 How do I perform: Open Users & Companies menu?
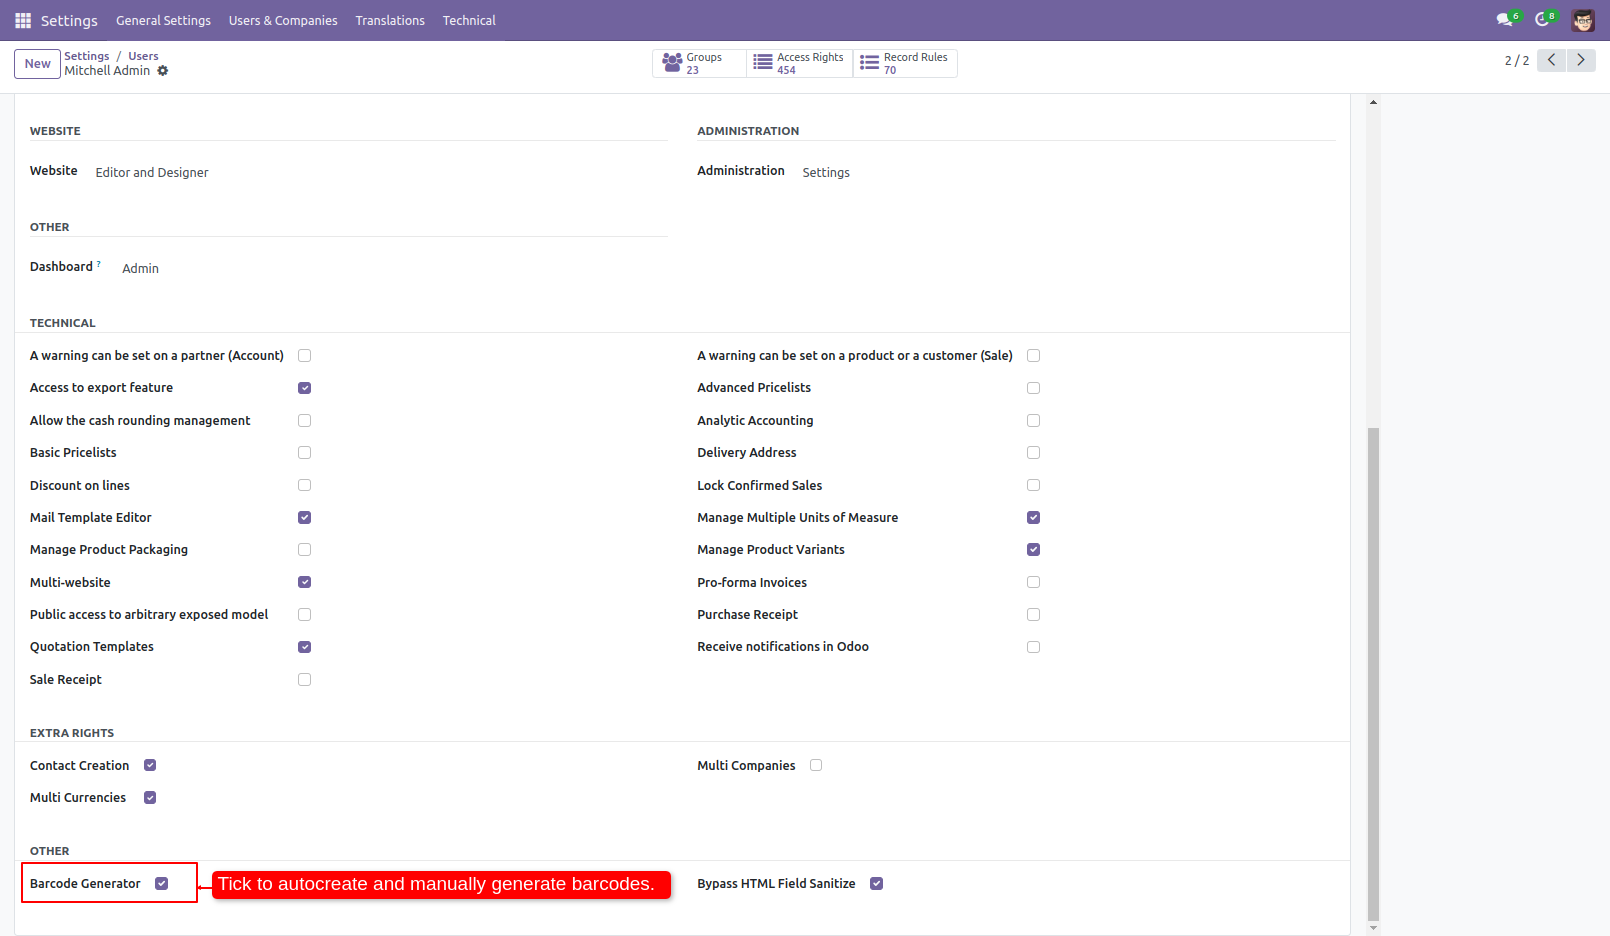(x=283, y=20)
